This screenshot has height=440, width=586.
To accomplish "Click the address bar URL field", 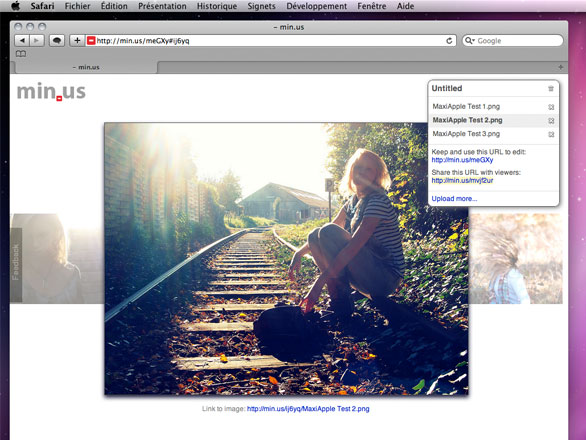I will click(x=270, y=40).
